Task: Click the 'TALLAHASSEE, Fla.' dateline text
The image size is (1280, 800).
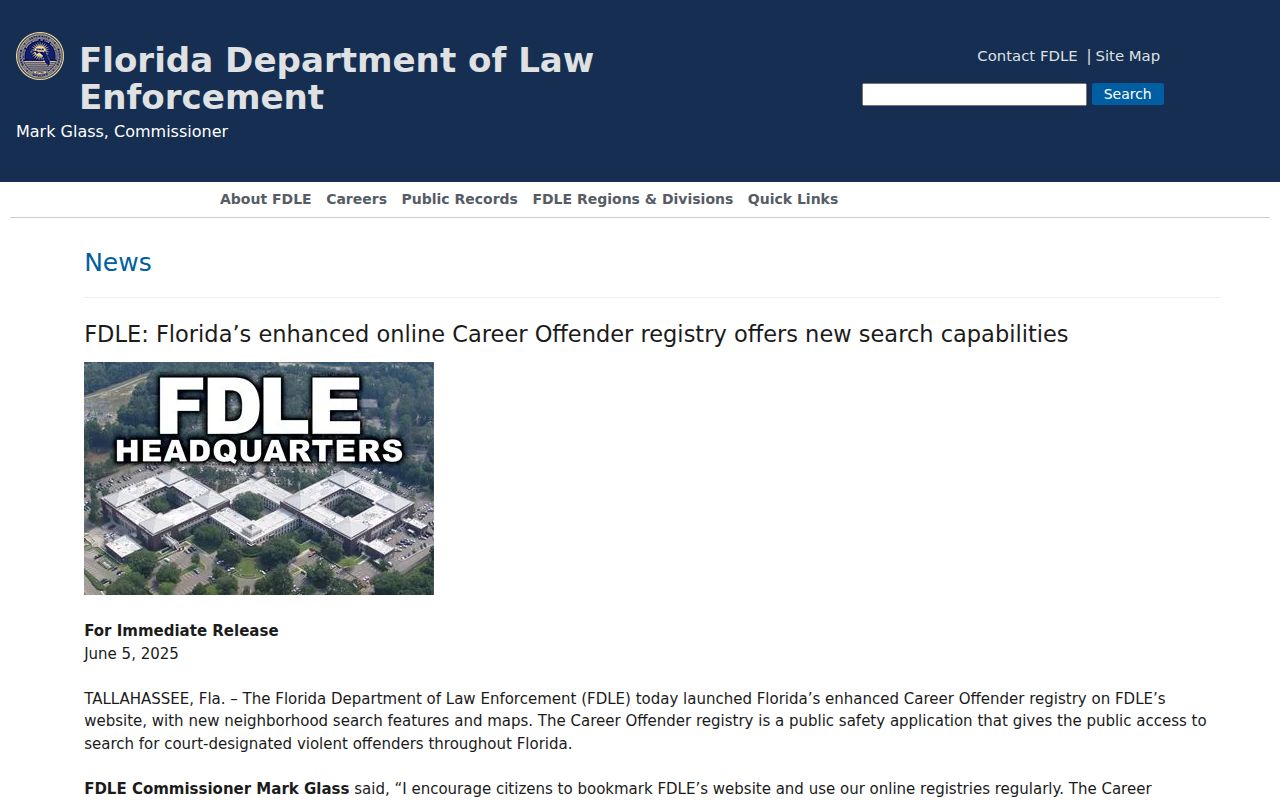Action: (154, 699)
